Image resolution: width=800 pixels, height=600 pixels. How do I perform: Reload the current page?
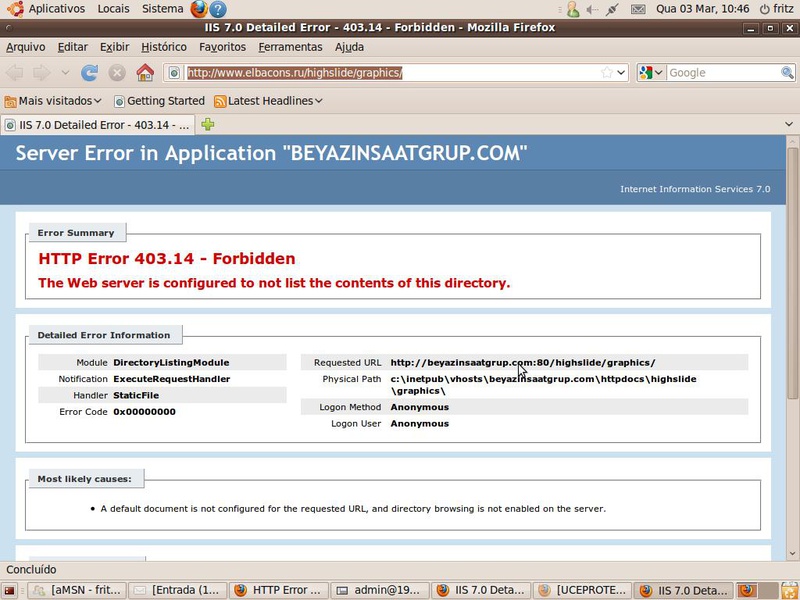(x=90, y=73)
